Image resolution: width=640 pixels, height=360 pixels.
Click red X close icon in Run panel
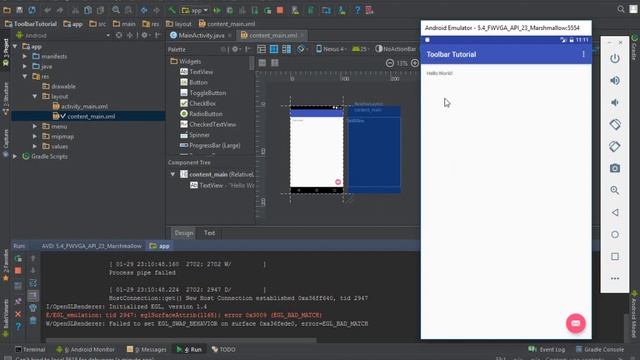(18, 314)
